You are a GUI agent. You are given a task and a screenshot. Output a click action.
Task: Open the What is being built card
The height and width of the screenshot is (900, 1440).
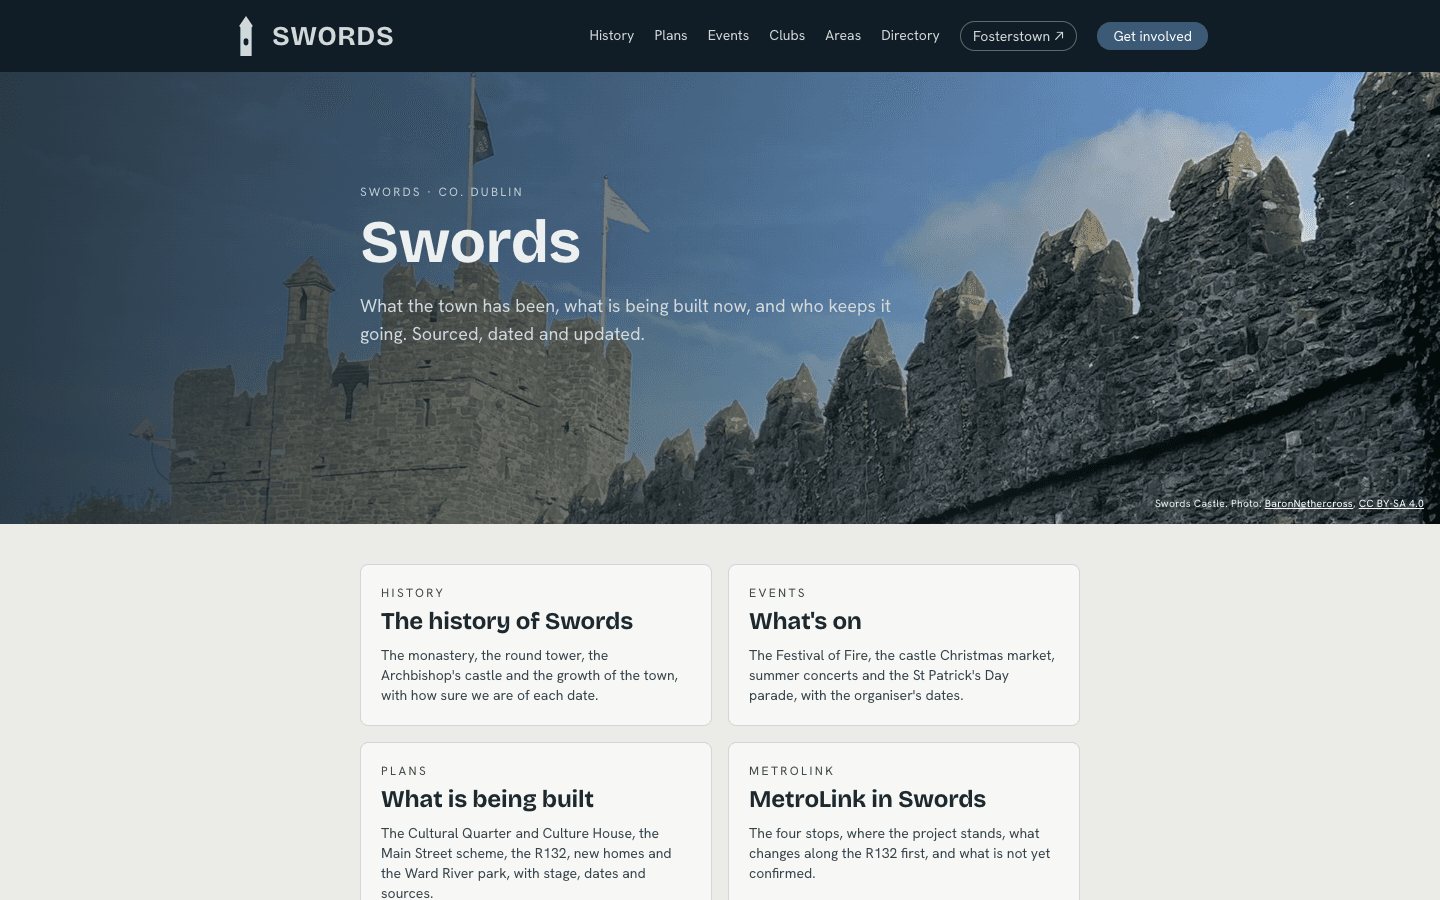click(x=536, y=822)
